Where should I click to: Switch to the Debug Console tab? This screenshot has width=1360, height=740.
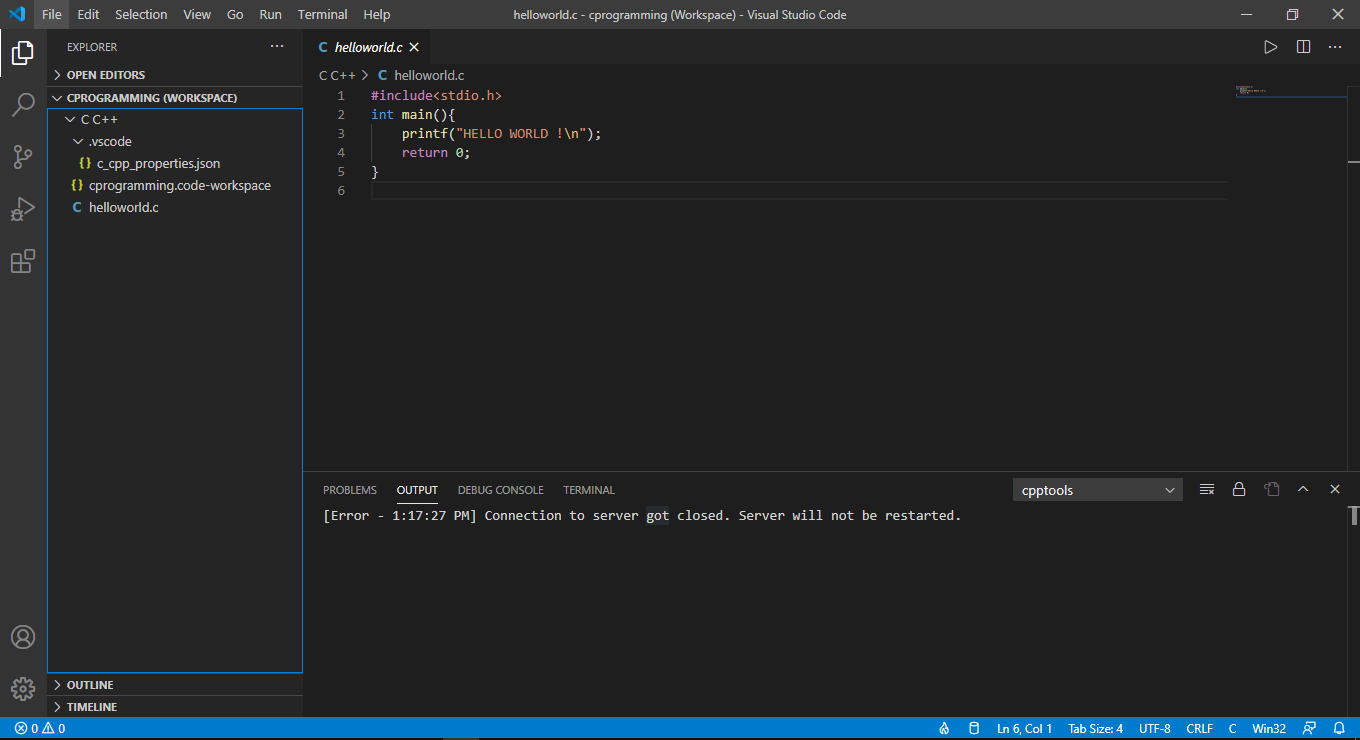[x=501, y=490]
